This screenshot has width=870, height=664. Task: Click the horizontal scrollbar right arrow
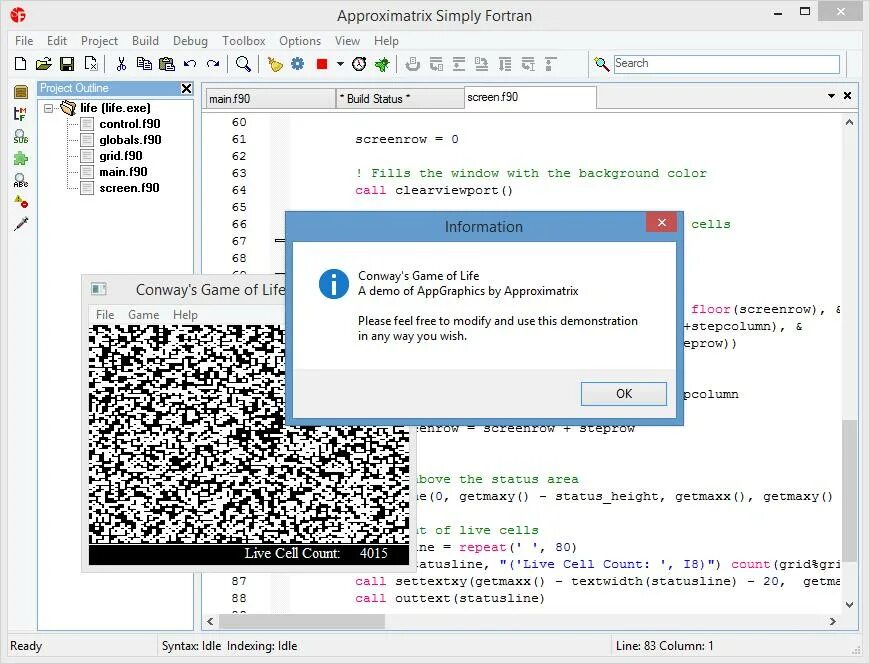click(833, 621)
